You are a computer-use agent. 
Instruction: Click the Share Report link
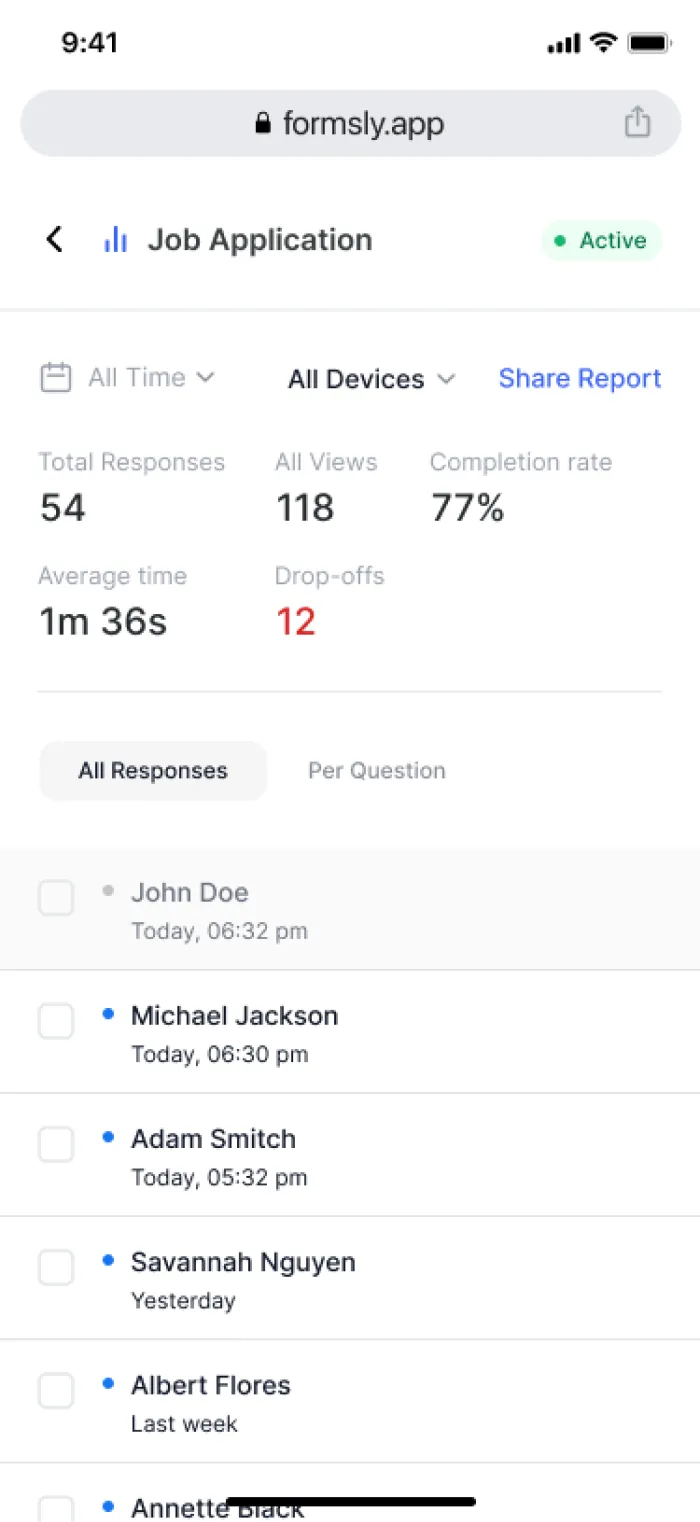click(x=580, y=378)
